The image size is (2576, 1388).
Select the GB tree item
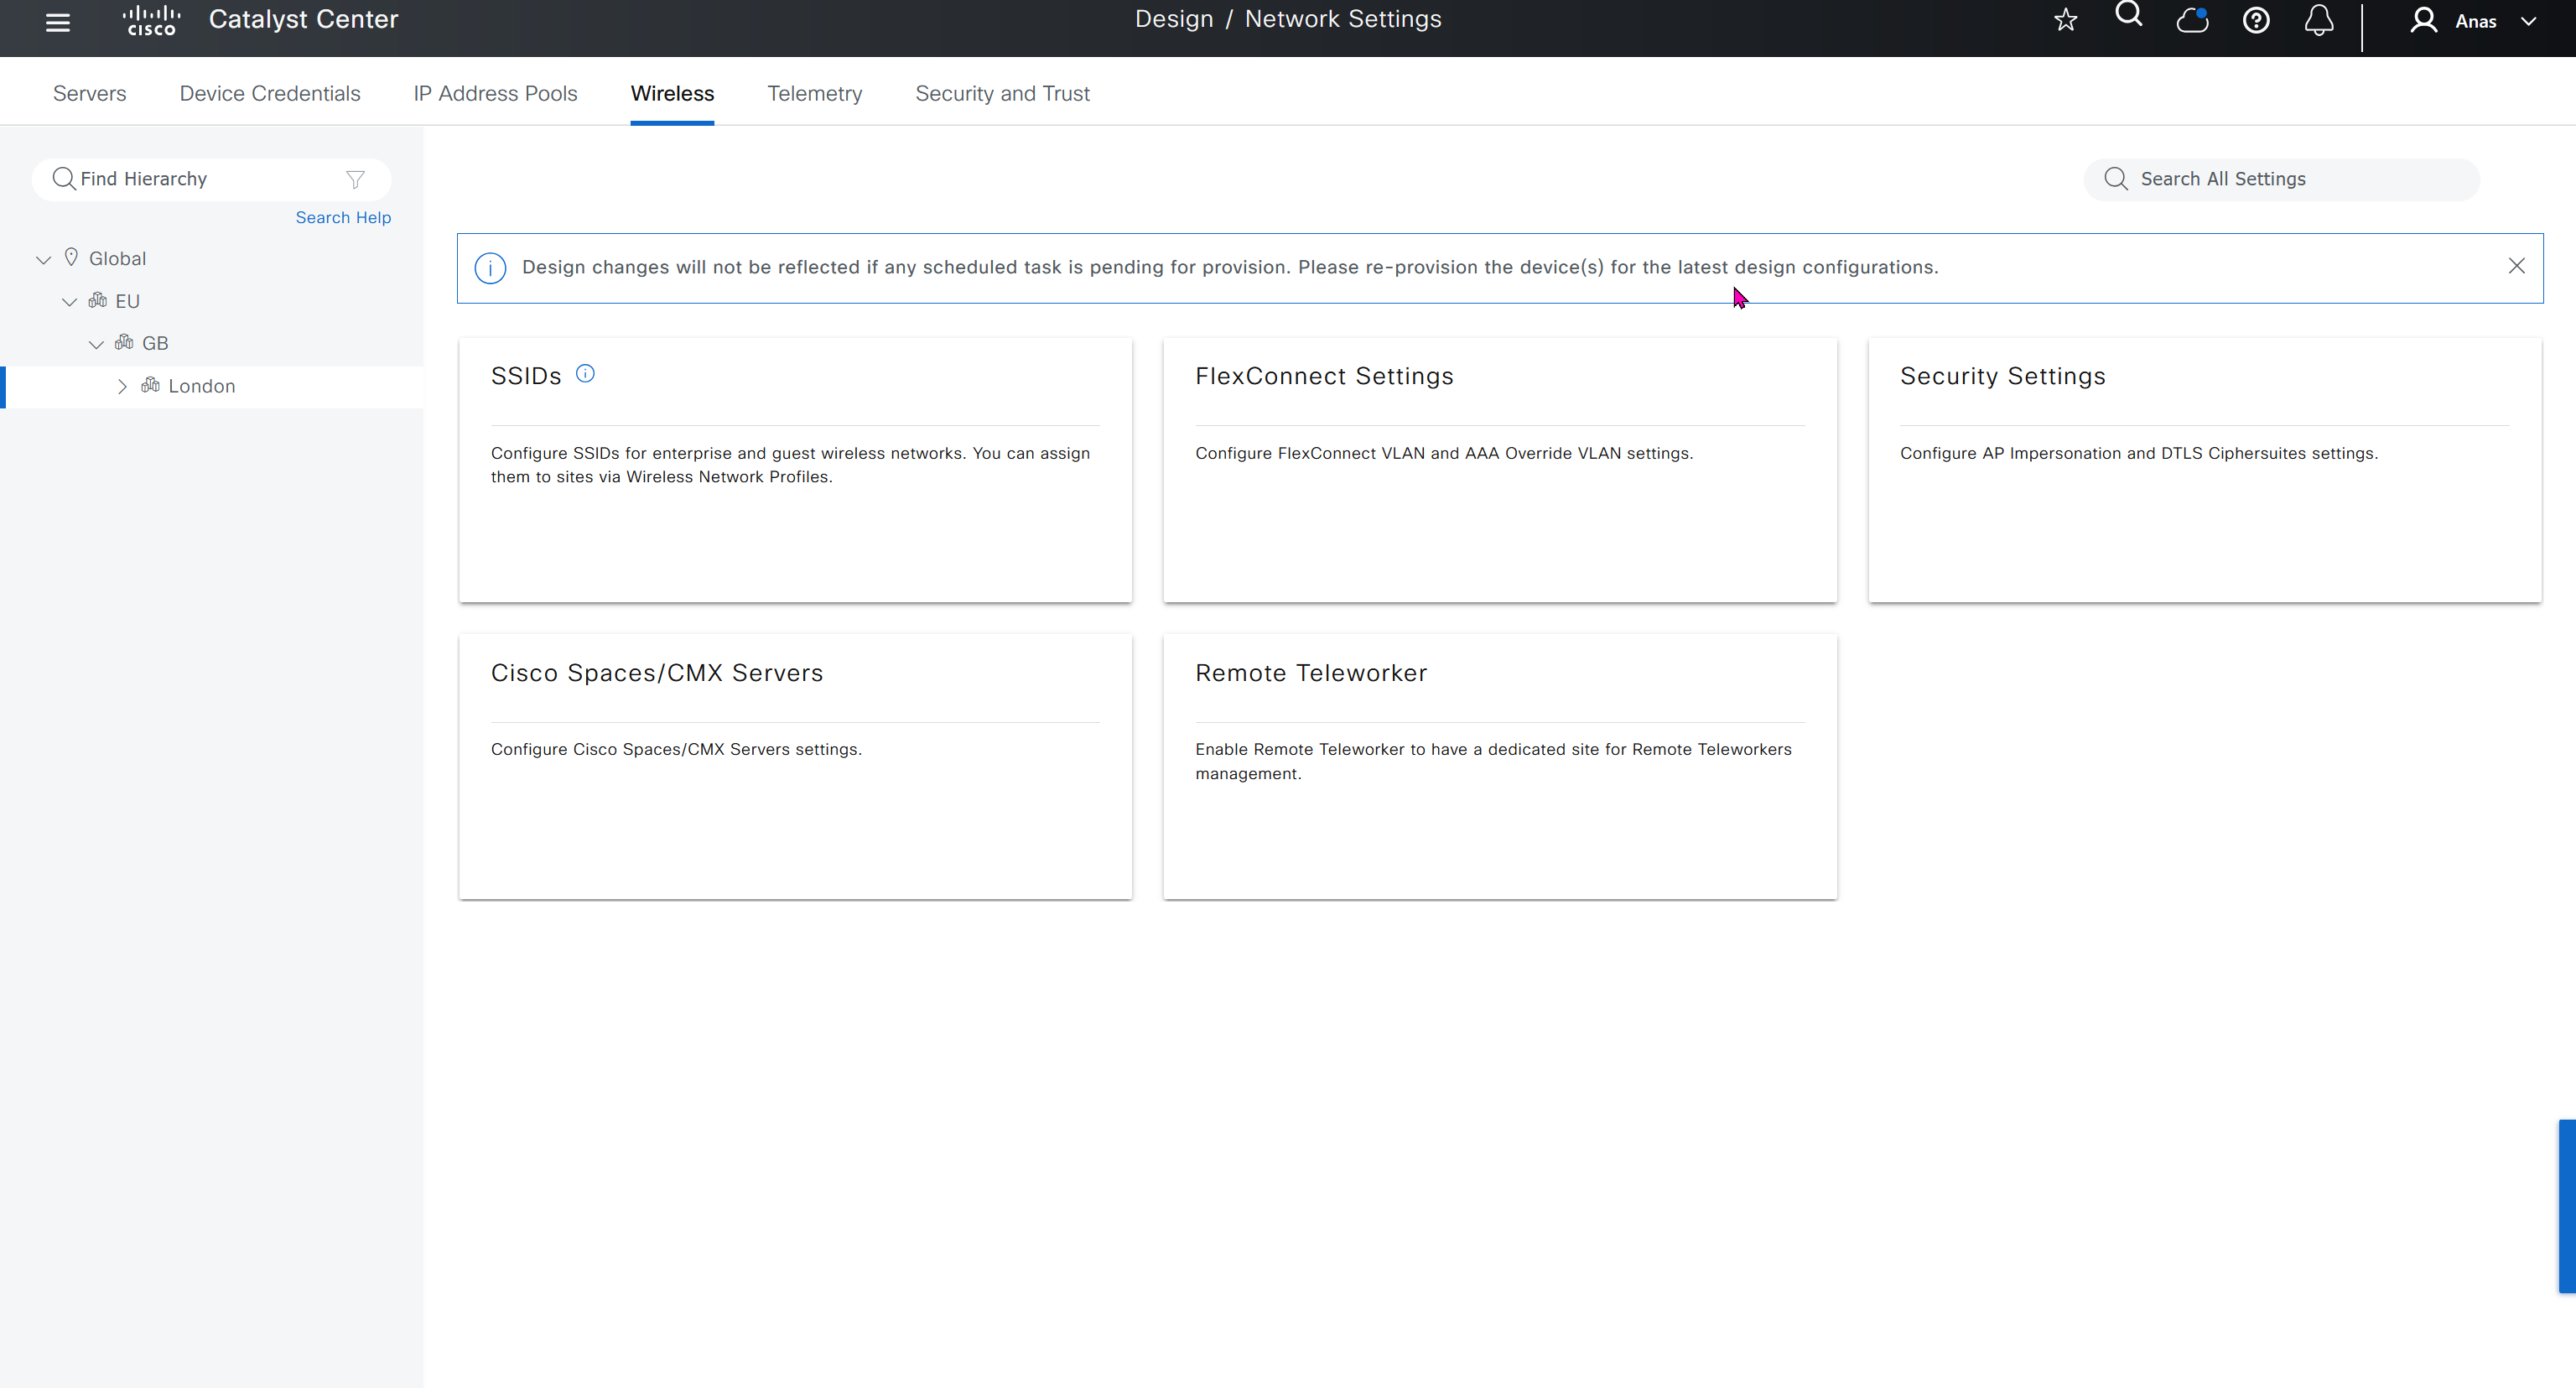tap(155, 344)
